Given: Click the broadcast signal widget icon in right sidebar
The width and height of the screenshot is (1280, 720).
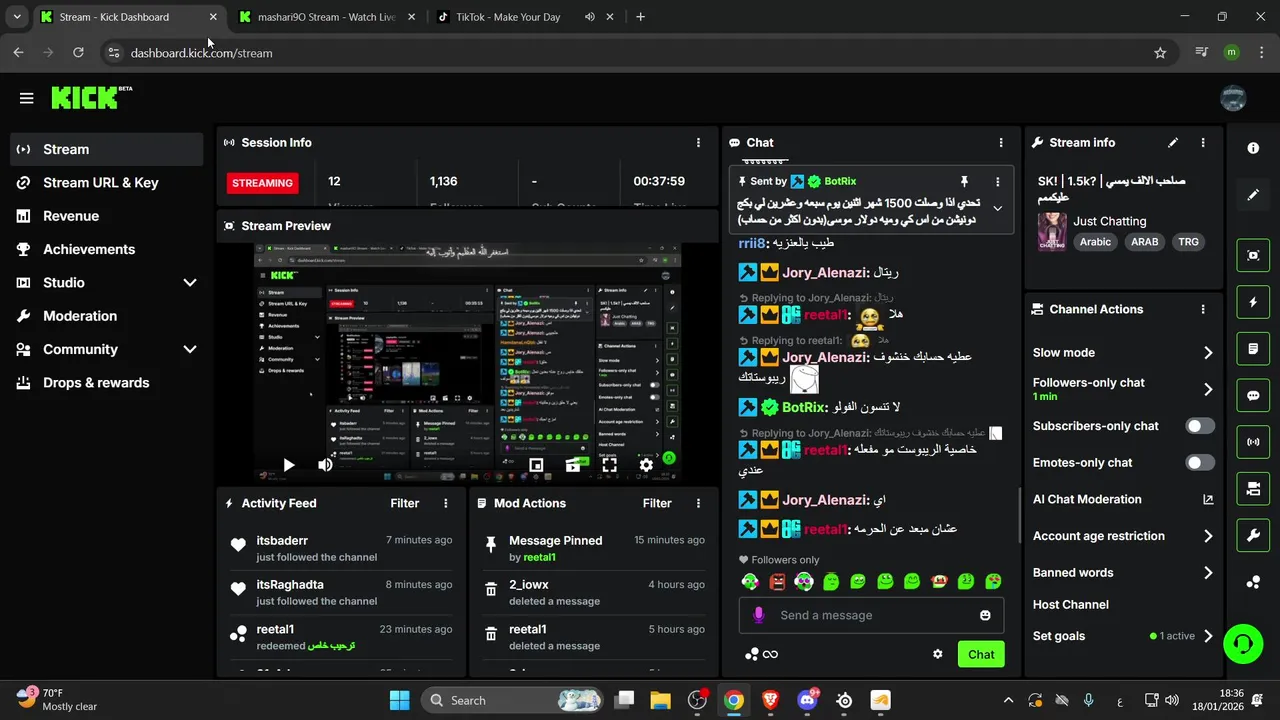Looking at the screenshot, I should pyautogui.click(x=1253, y=442).
